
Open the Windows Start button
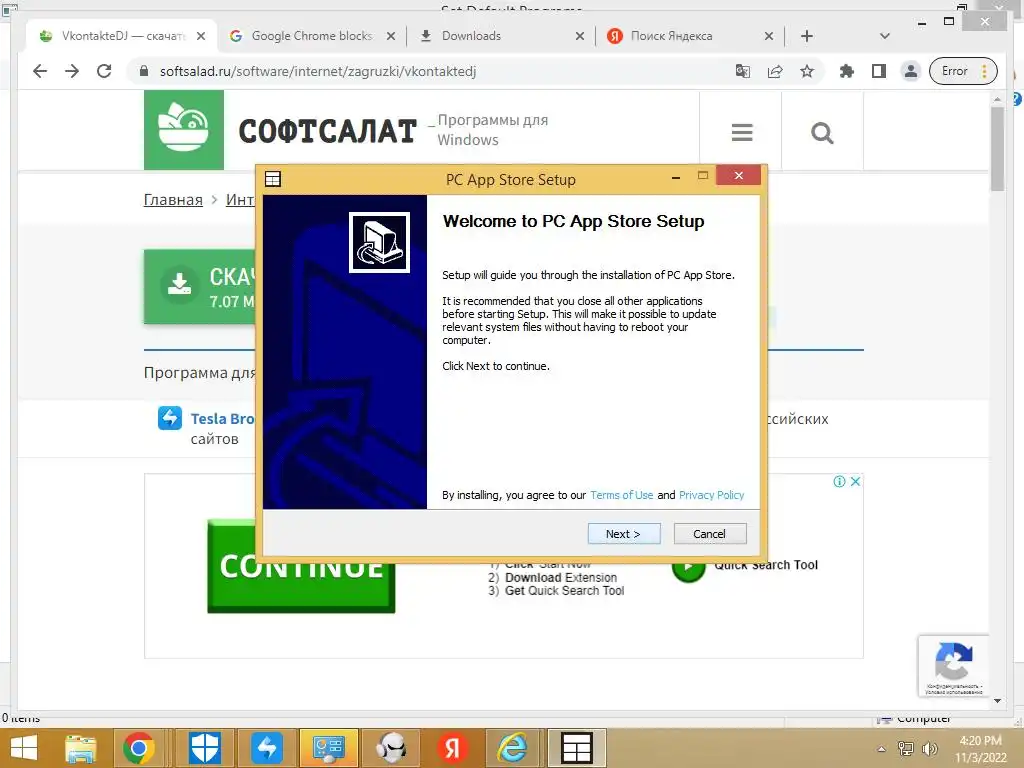24,748
